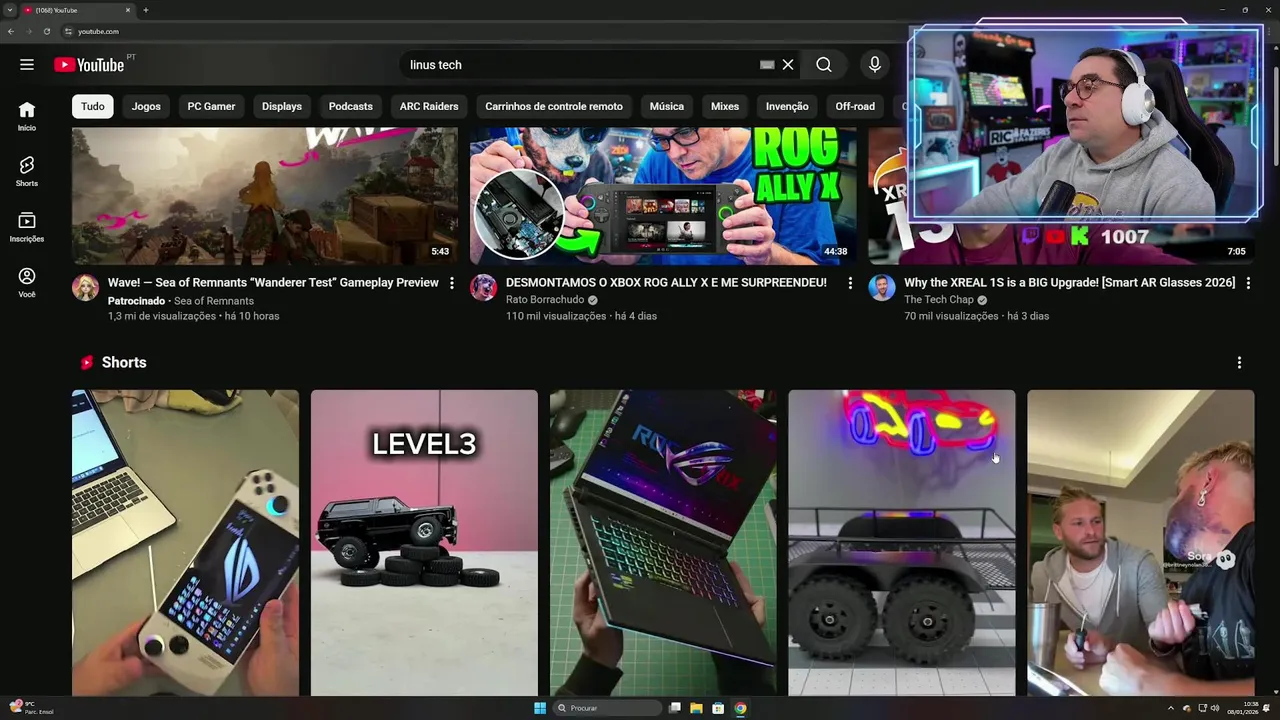The image size is (1280, 720).
Task: Play the ROG laptop Short
Action: point(663,542)
